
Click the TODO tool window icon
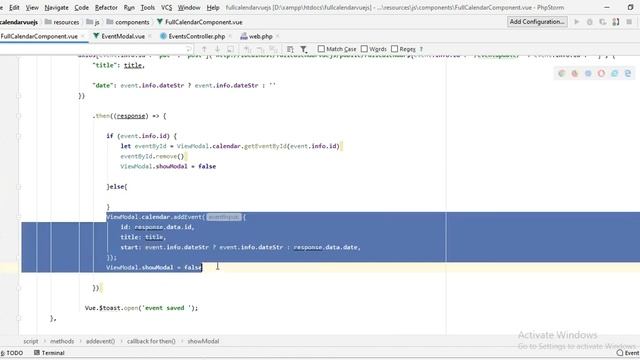[x=12, y=353]
